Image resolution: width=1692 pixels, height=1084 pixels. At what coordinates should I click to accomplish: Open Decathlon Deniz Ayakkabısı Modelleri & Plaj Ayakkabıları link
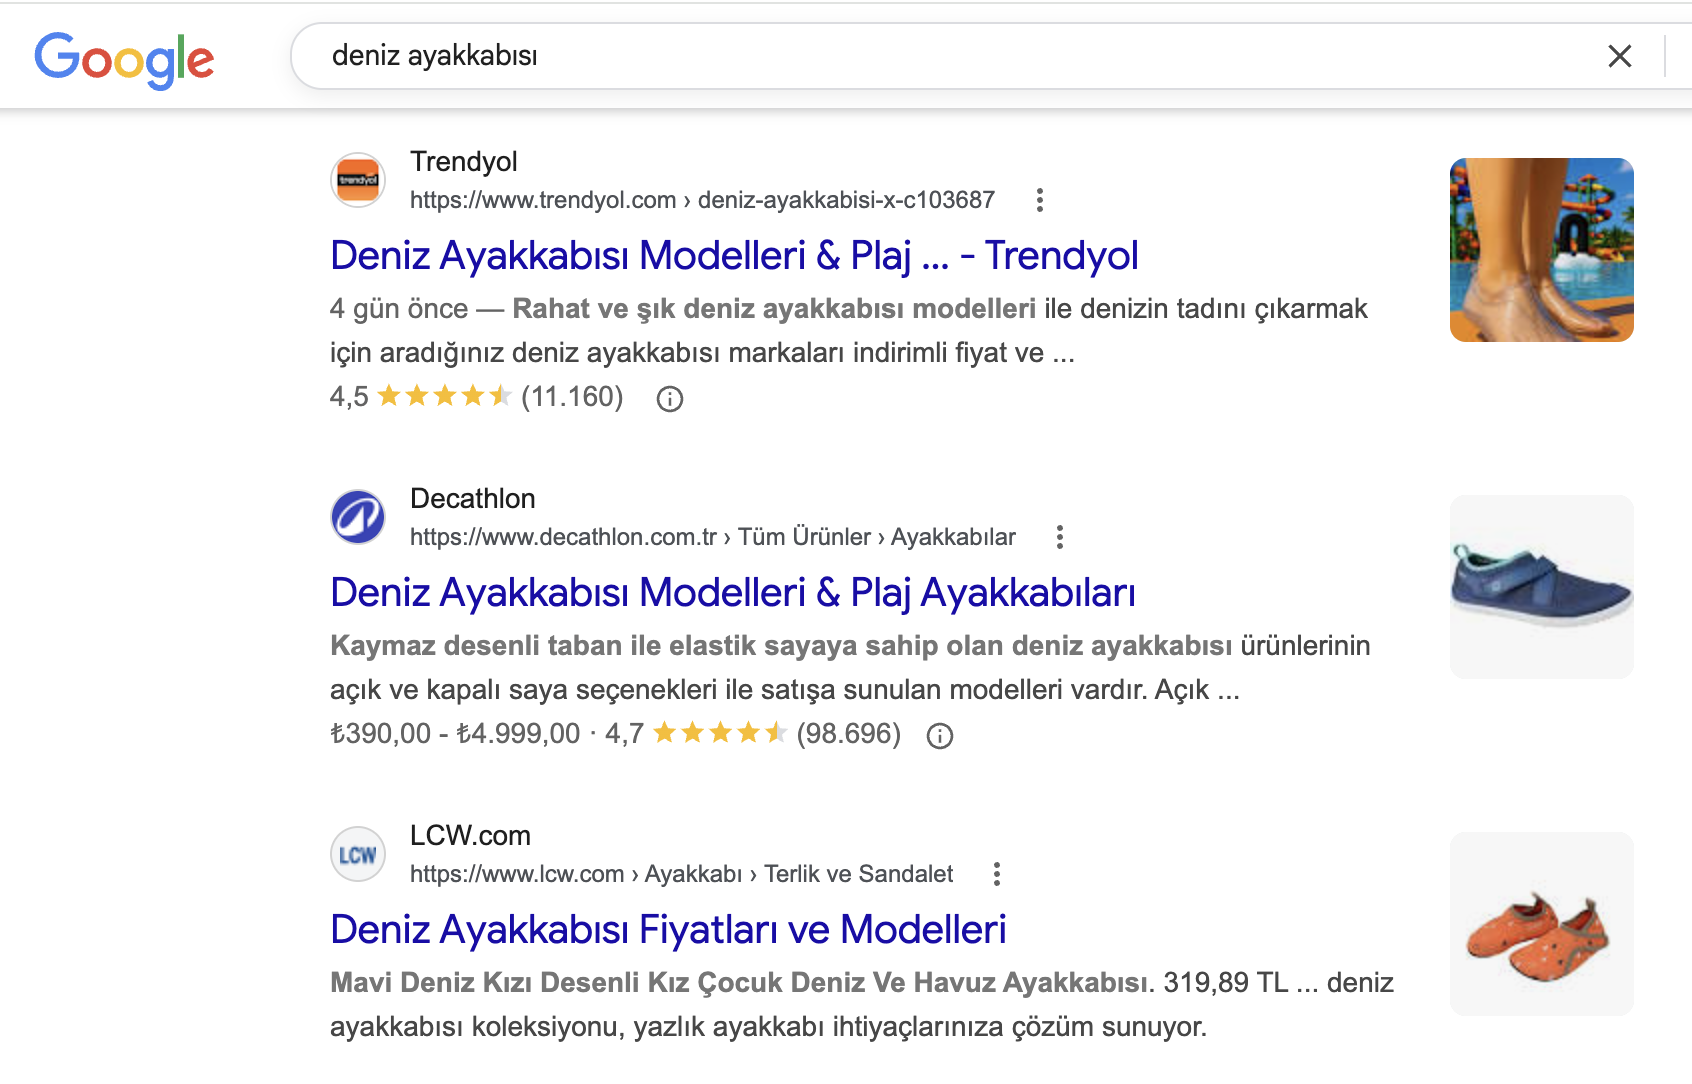click(x=733, y=593)
